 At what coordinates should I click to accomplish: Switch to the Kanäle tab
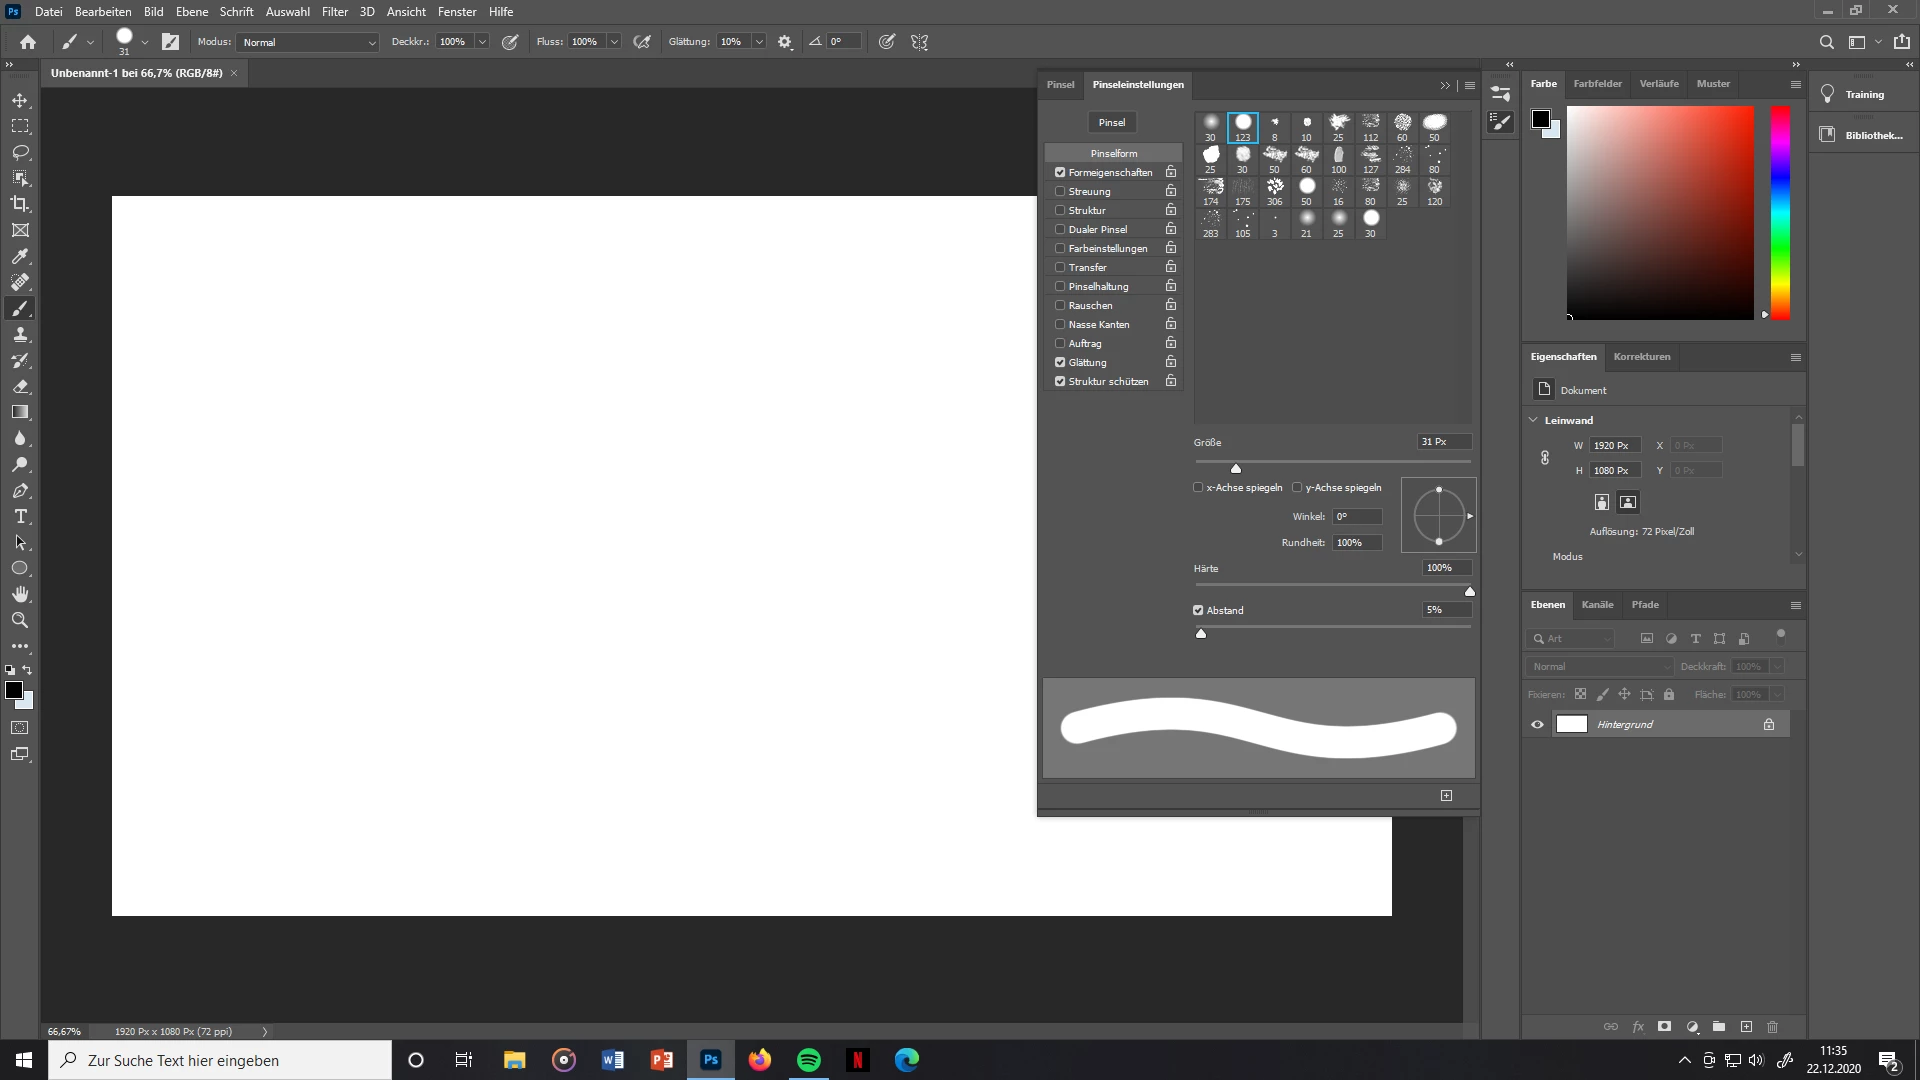click(1597, 605)
